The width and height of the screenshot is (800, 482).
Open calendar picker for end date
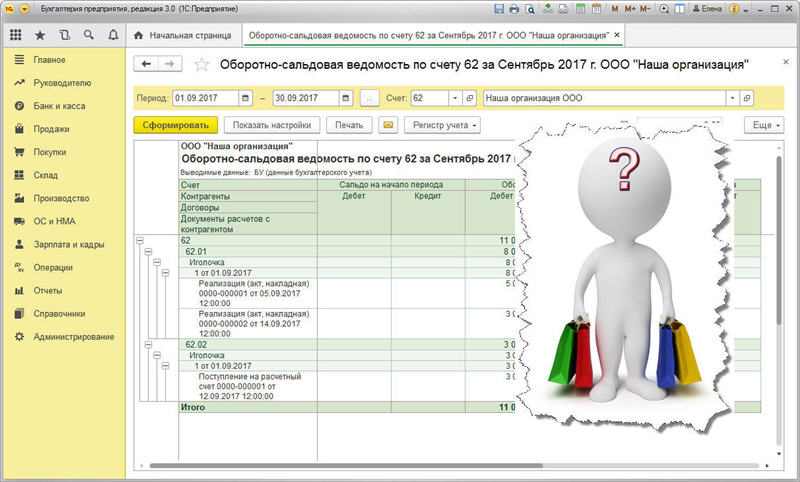click(346, 98)
